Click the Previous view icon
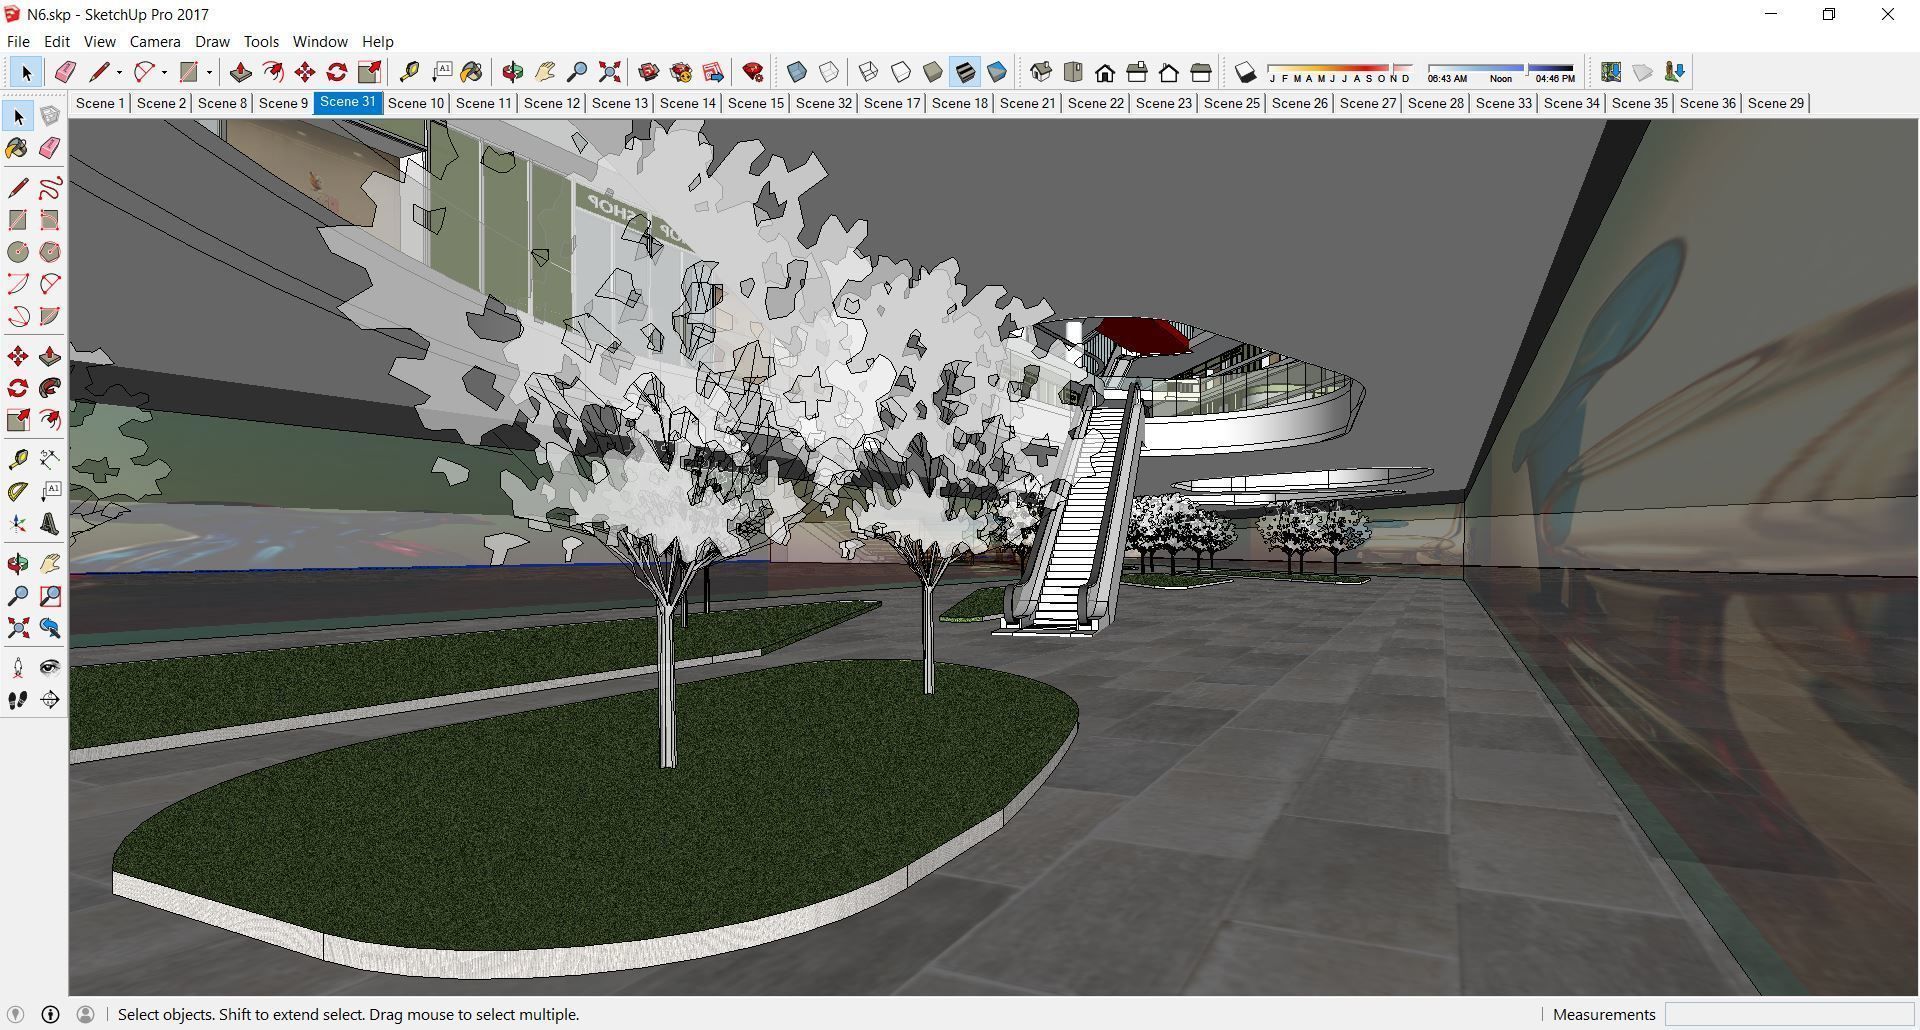The image size is (1920, 1030). tap(50, 628)
